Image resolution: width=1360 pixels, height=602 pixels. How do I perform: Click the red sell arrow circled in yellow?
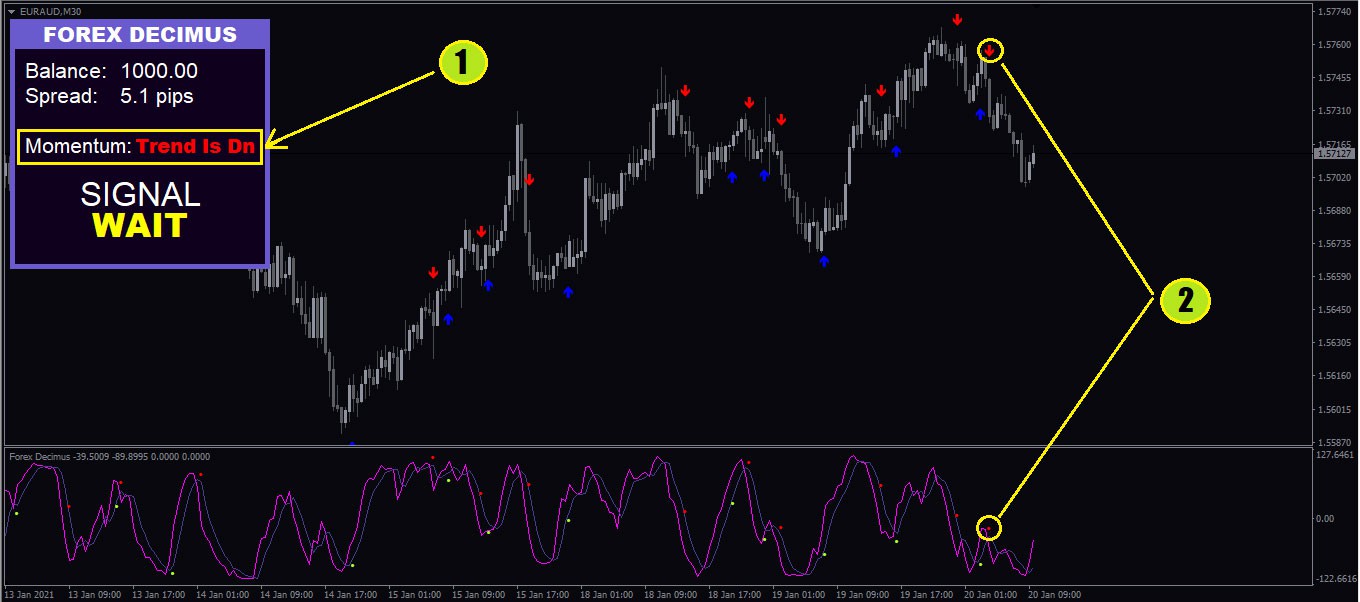click(989, 50)
